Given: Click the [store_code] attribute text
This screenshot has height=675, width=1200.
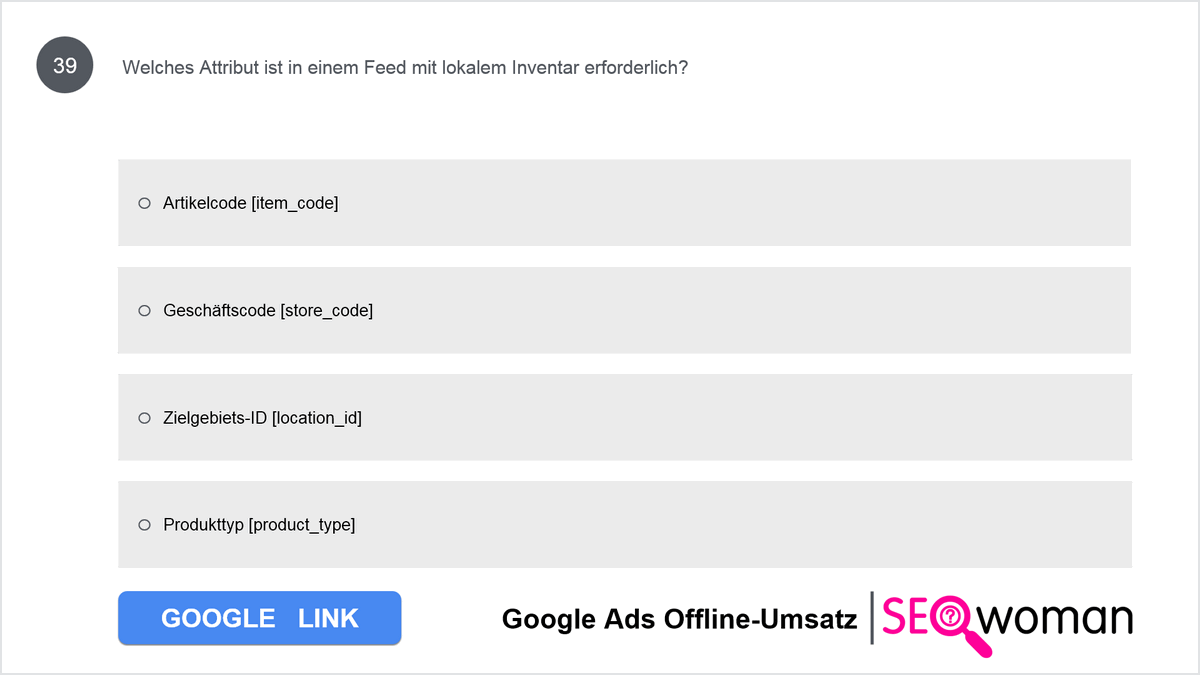Looking at the screenshot, I should pyautogui.click(x=327, y=311).
